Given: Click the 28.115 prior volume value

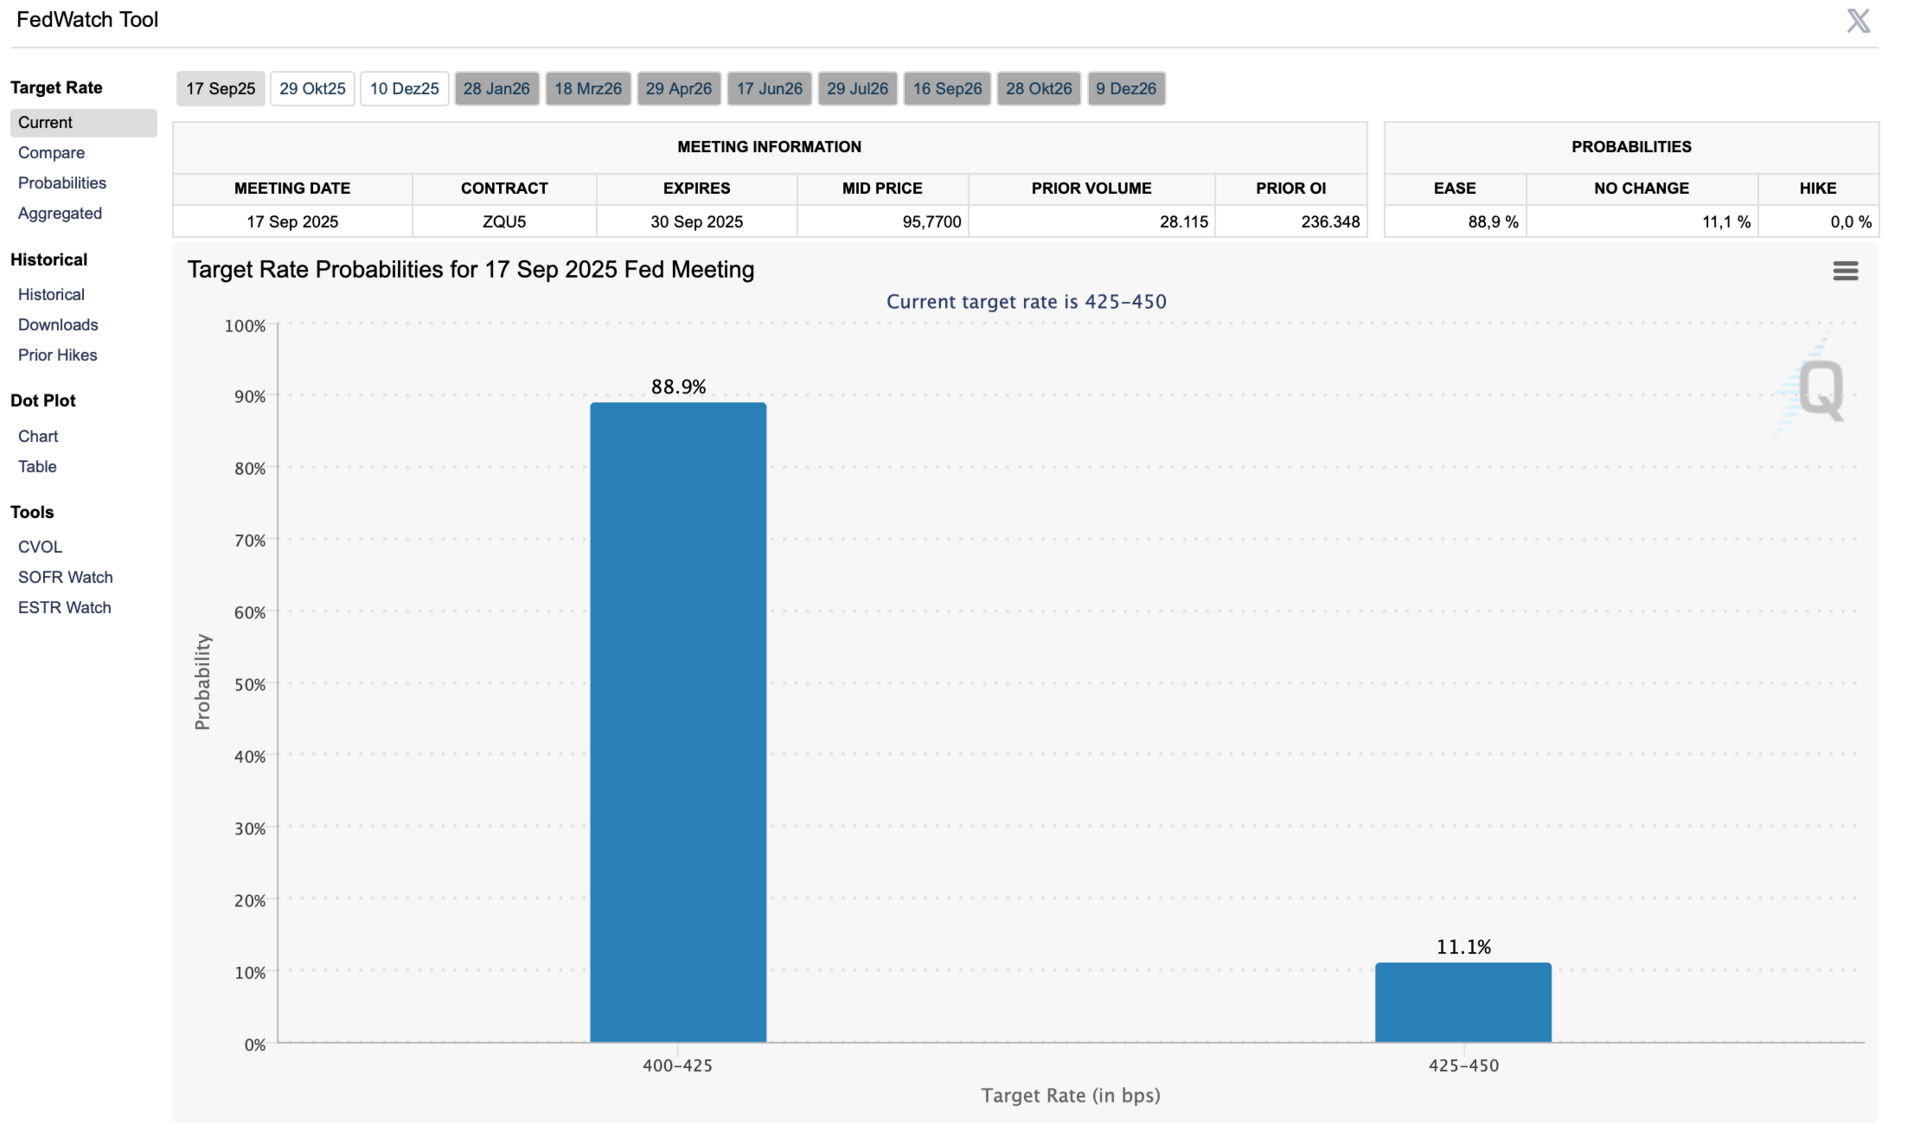Looking at the screenshot, I should (x=1184, y=221).
